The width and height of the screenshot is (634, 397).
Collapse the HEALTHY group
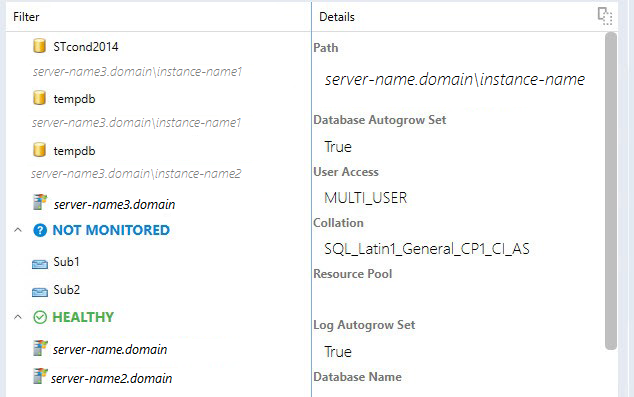click(x=18, y=317)
